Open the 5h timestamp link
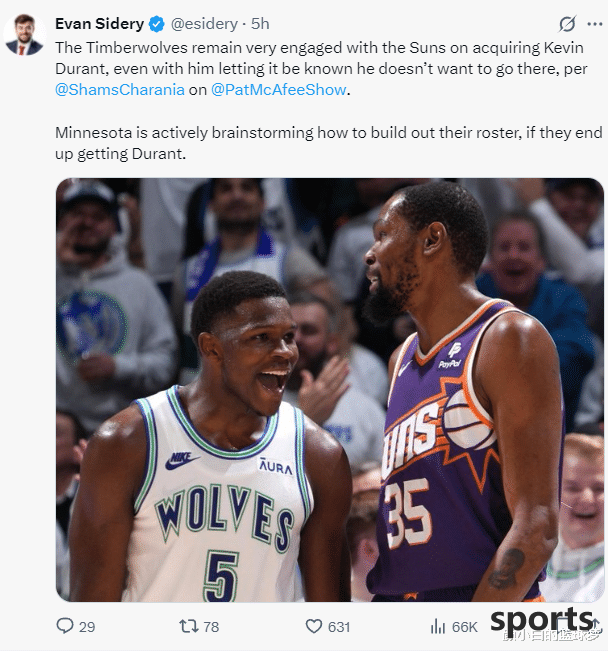This screenshot has height=651, width=608. click(260, 24)
